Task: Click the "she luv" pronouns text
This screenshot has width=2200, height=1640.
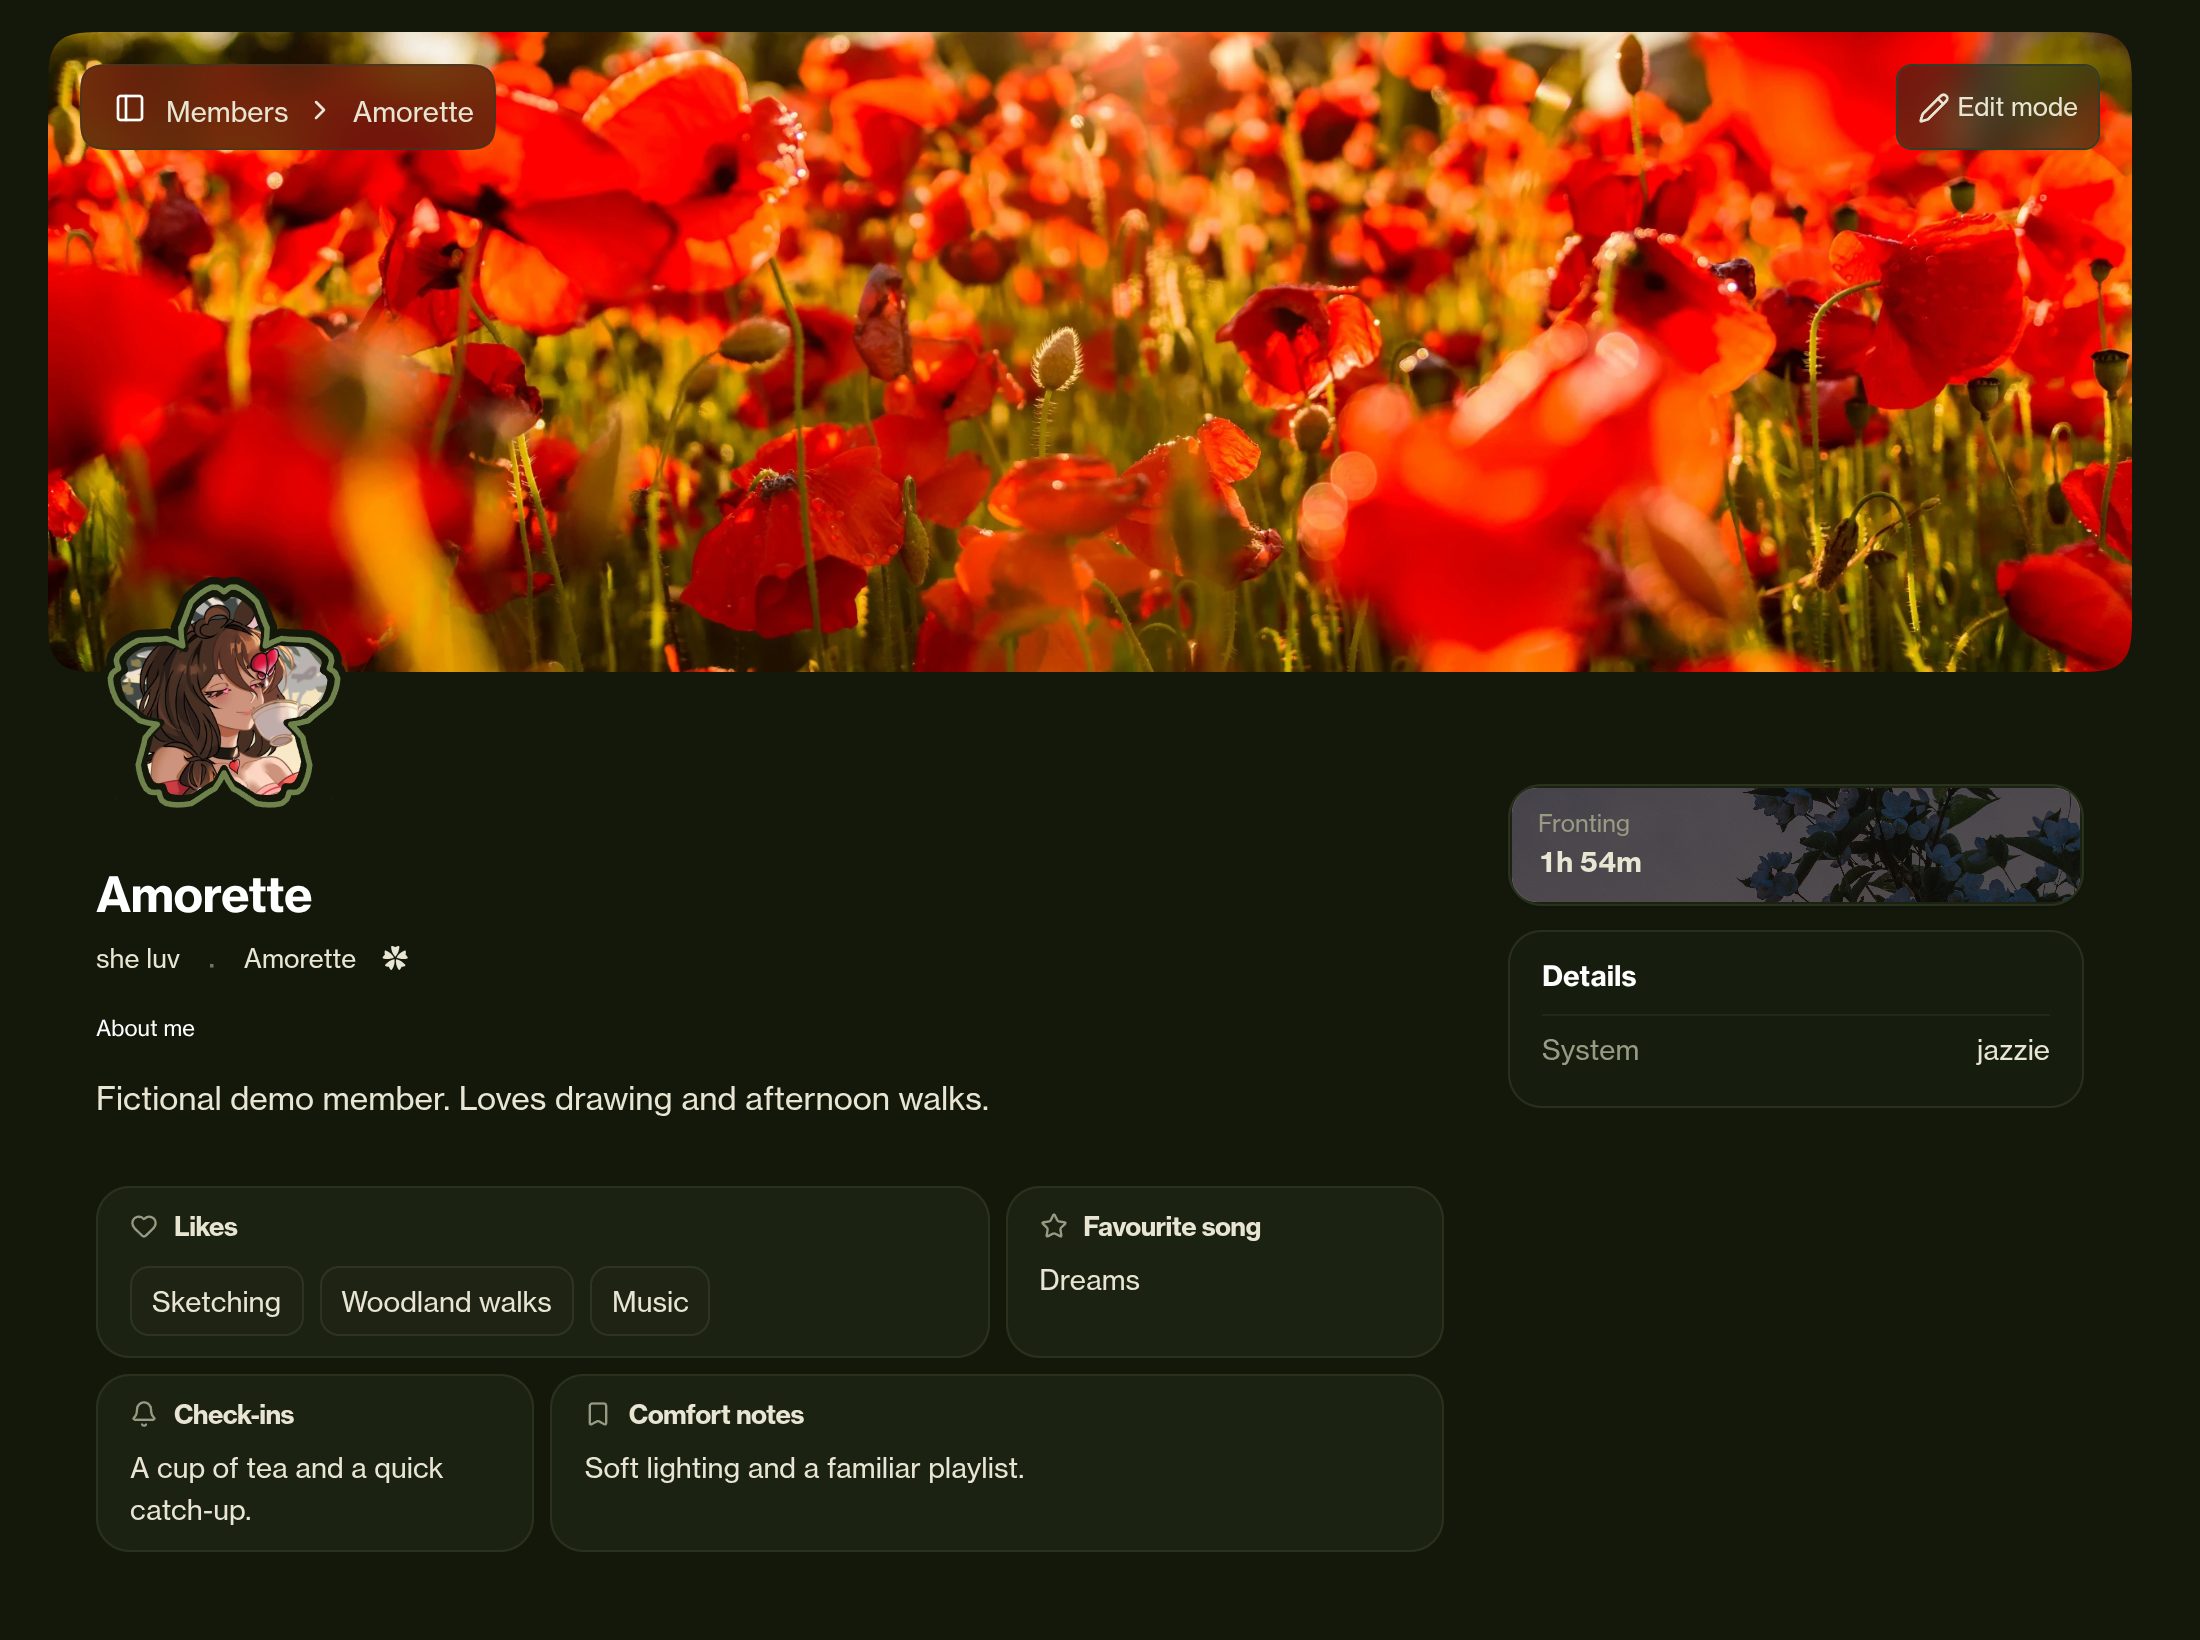Action: [x=138, y=958]
